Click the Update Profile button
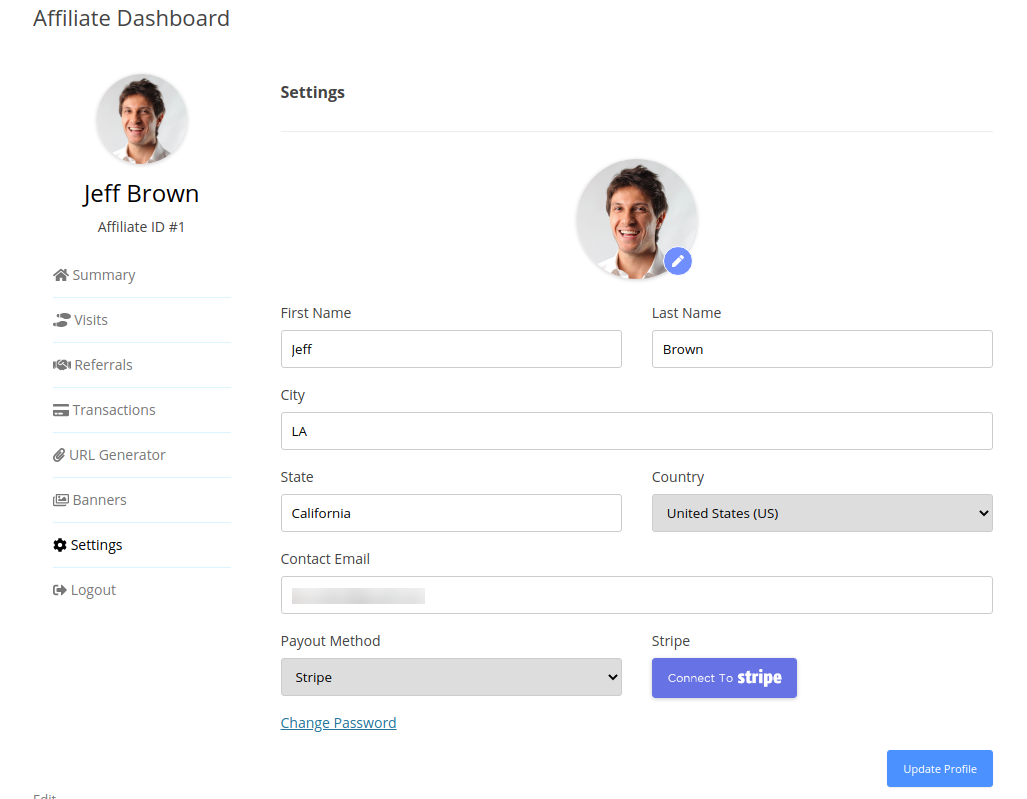The height and width of the screenshot is (799, 1027). pyautogui.click(x=940, y=769)
